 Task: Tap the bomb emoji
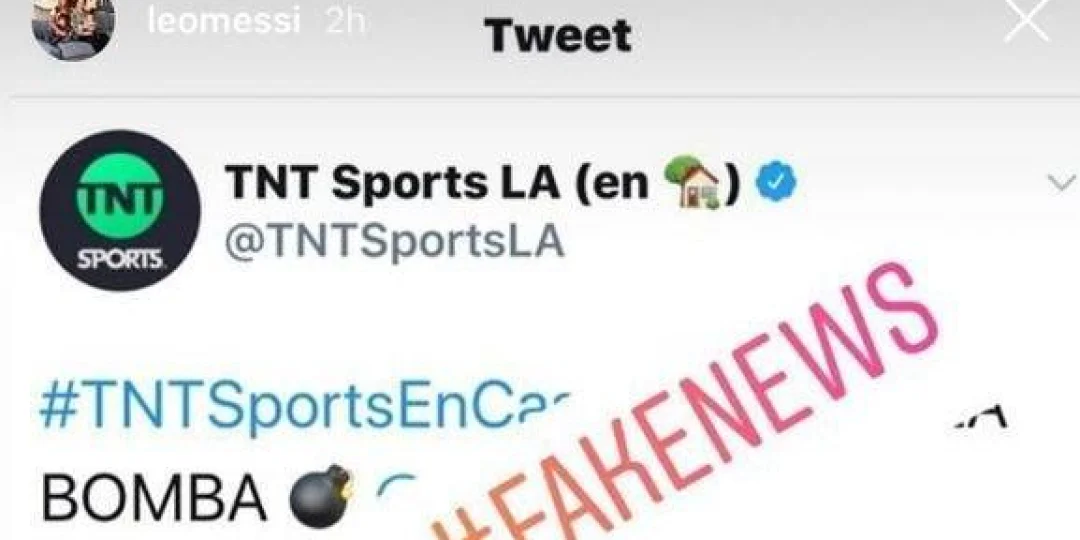coord(322,496)
